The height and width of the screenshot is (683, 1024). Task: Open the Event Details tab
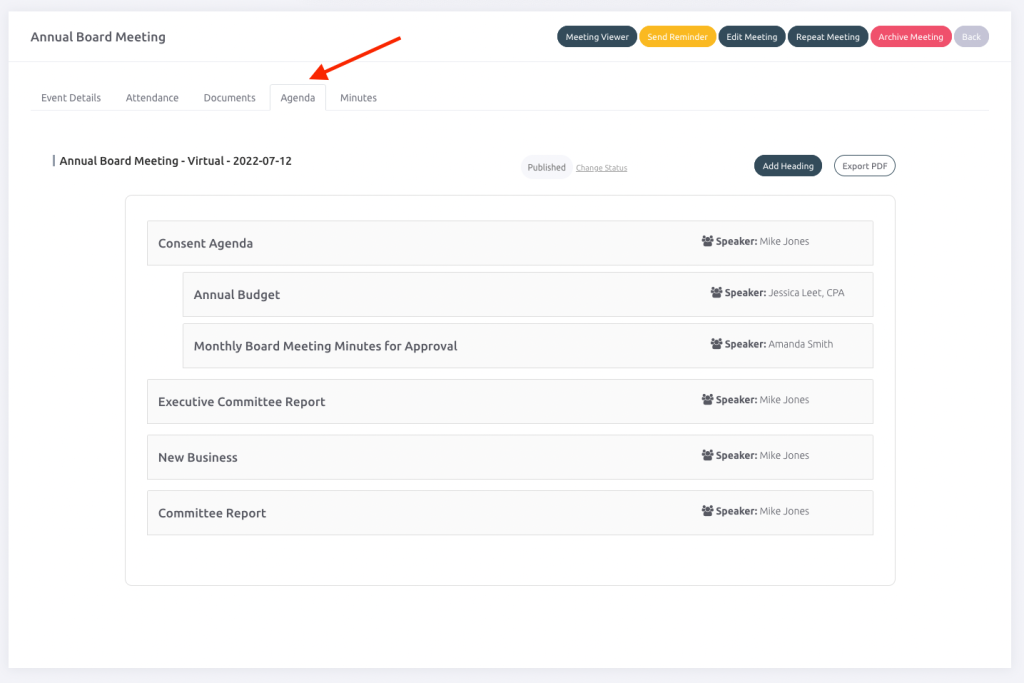[71, 98]
